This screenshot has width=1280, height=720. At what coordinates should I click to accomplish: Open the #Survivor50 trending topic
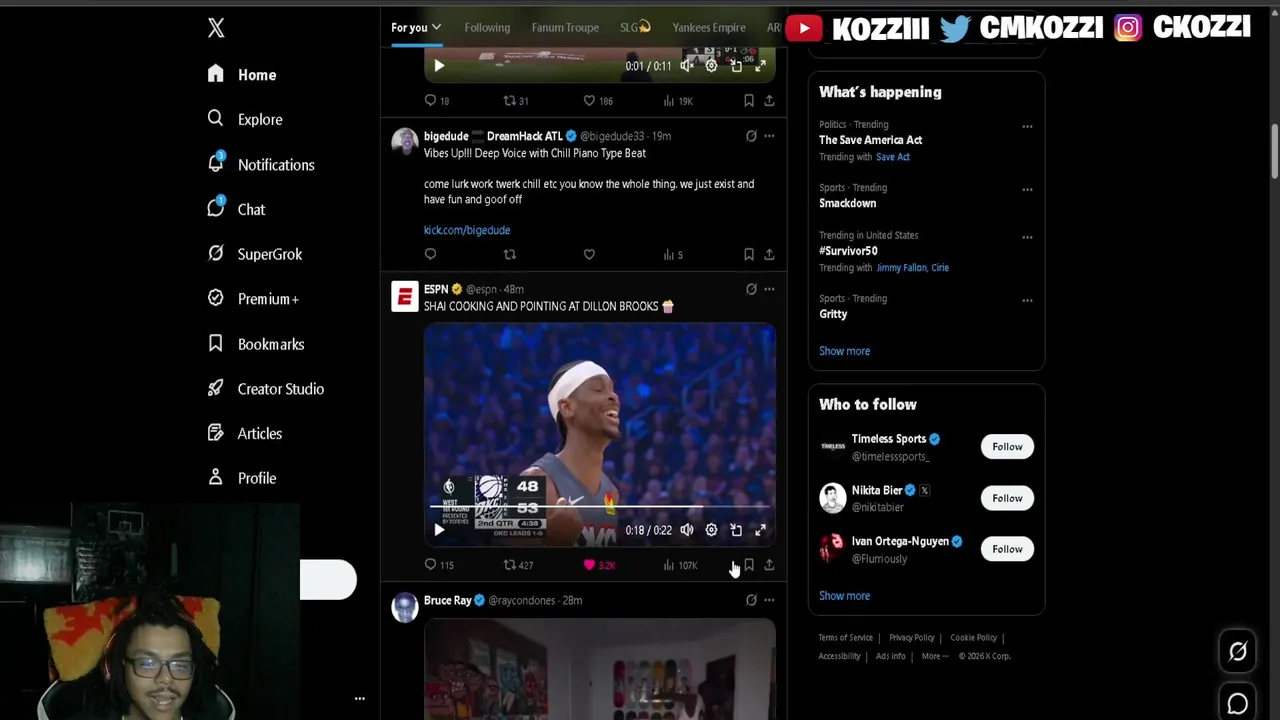click(x=848, y=251)
